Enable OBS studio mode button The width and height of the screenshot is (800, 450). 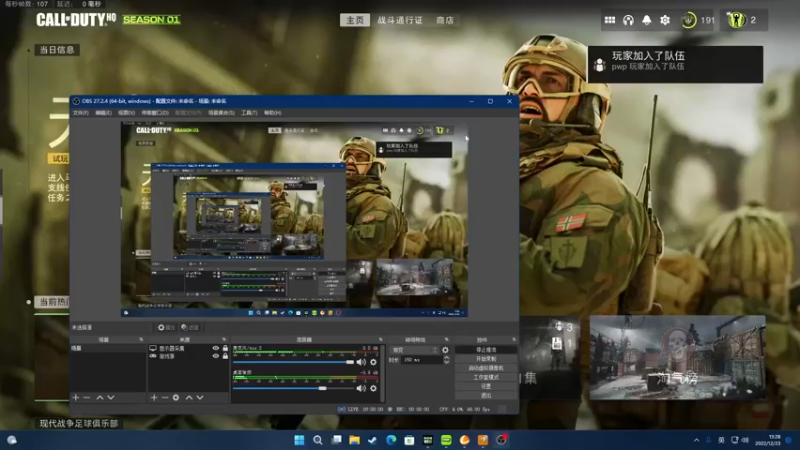click(x=486, y=378)
